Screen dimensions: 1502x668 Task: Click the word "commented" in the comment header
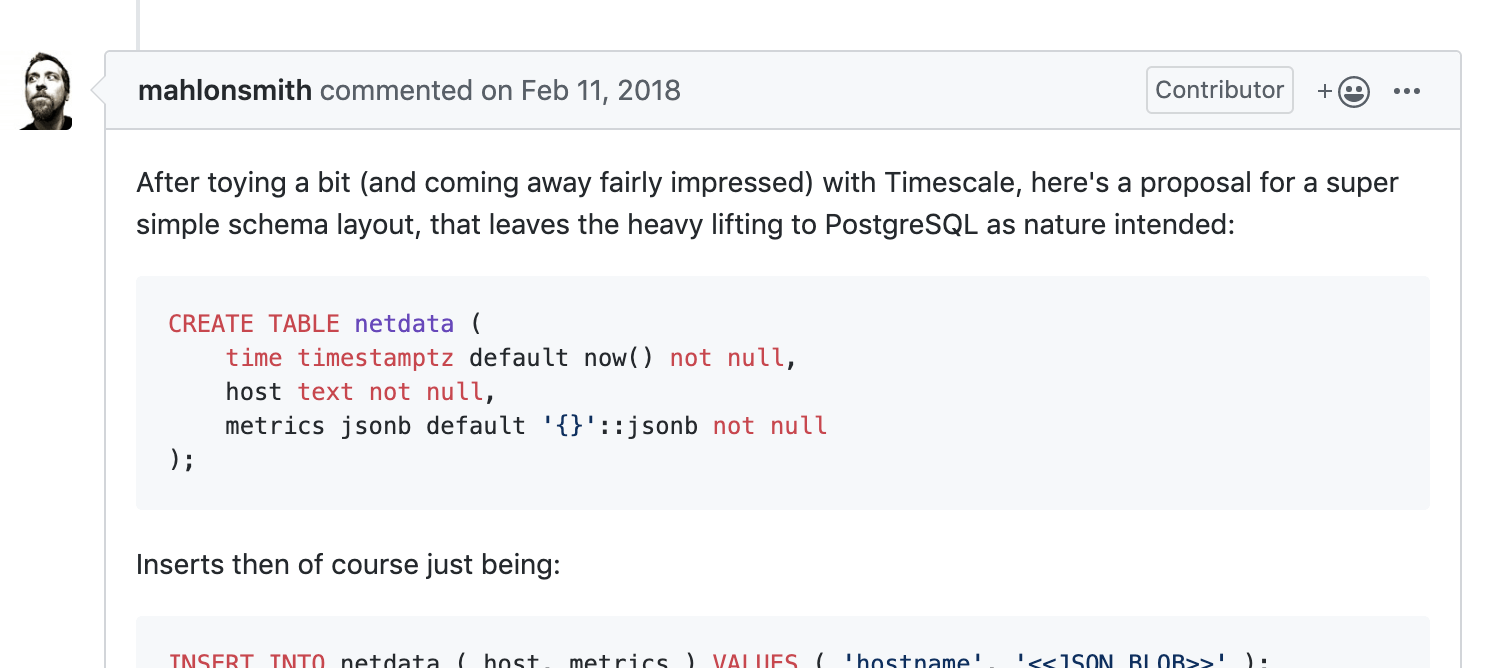click(x=396, y=91)
